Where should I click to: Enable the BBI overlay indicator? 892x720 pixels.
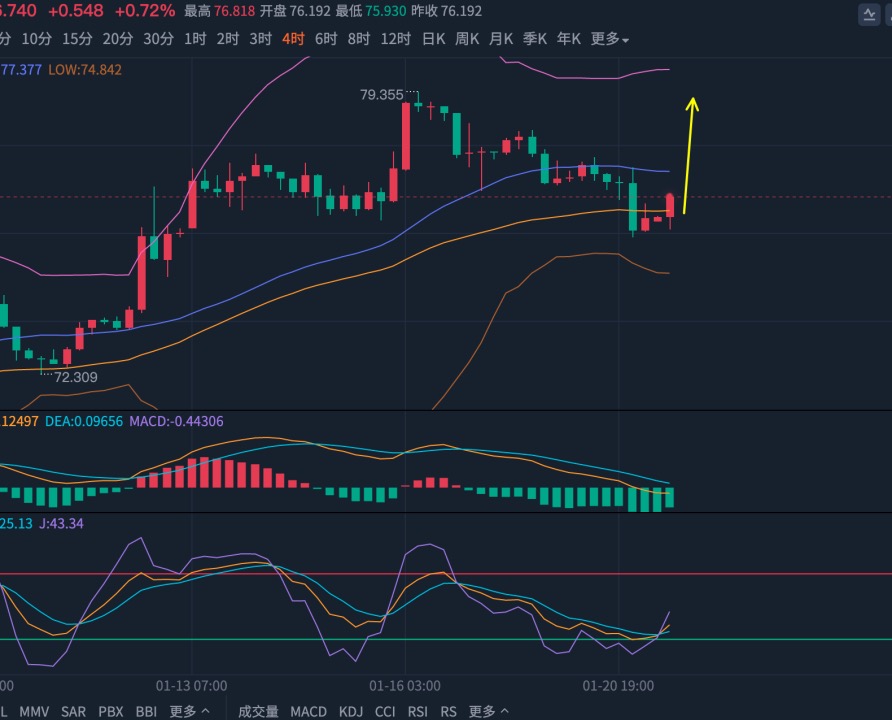click(146, 711)
